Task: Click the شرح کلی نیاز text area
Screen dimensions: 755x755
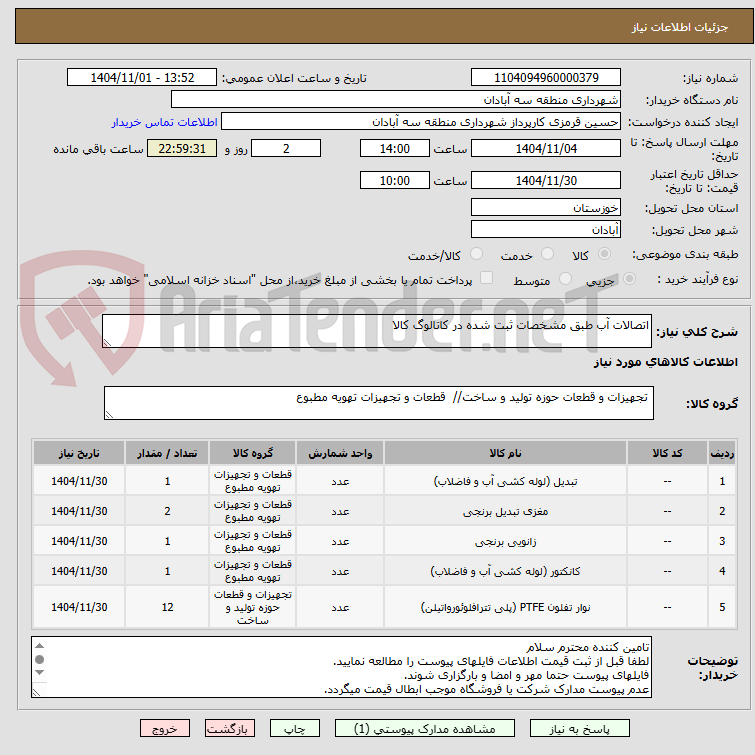Action: (x=377, y=331)
